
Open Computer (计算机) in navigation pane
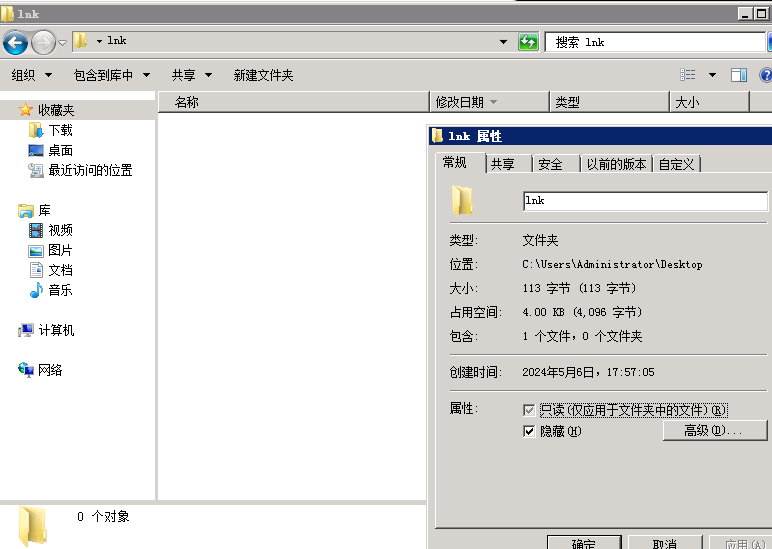tap(56, 330)
